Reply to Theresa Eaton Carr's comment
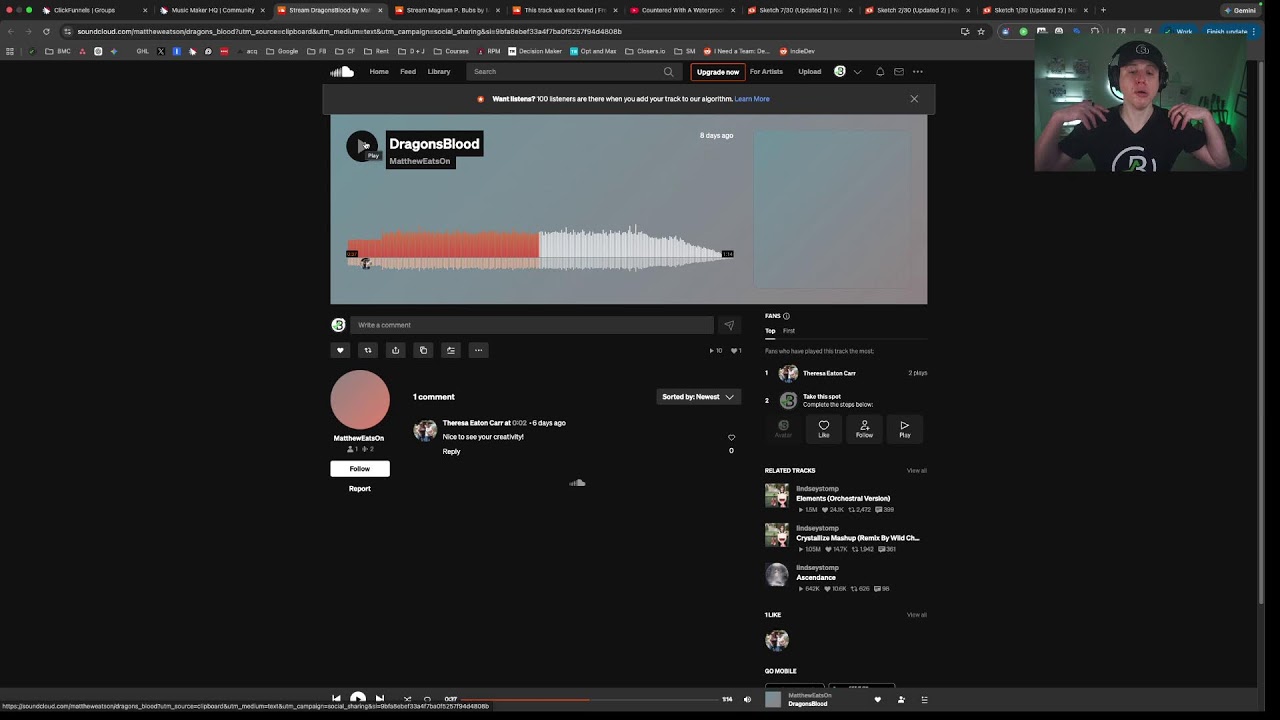 (x=452, y=452)
